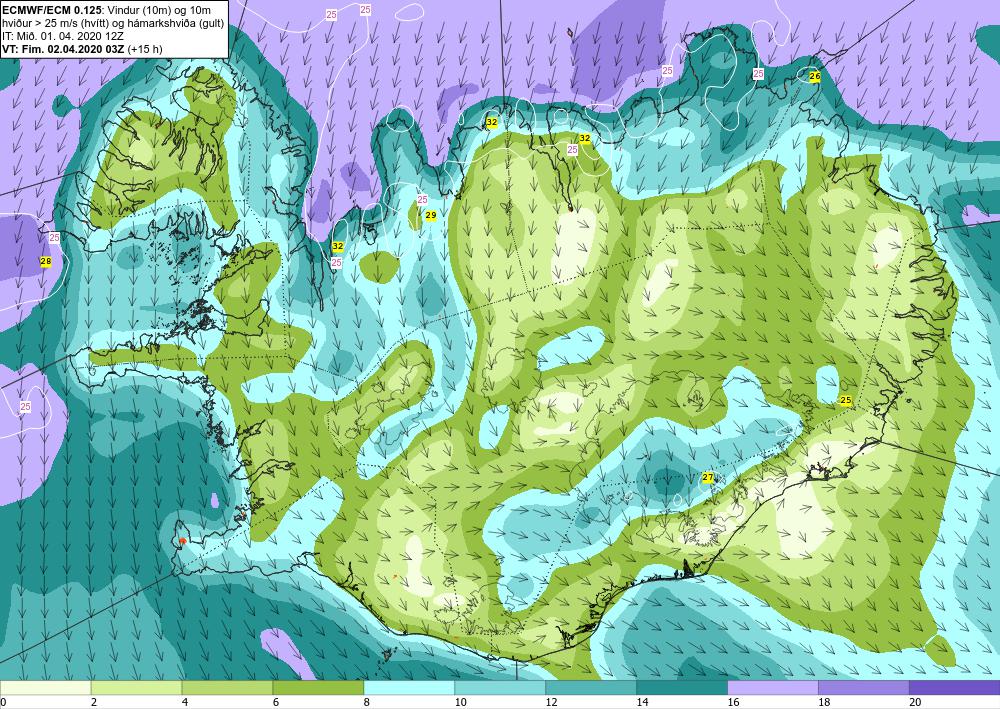Click the yellow 29 gust label

(431, 216)
